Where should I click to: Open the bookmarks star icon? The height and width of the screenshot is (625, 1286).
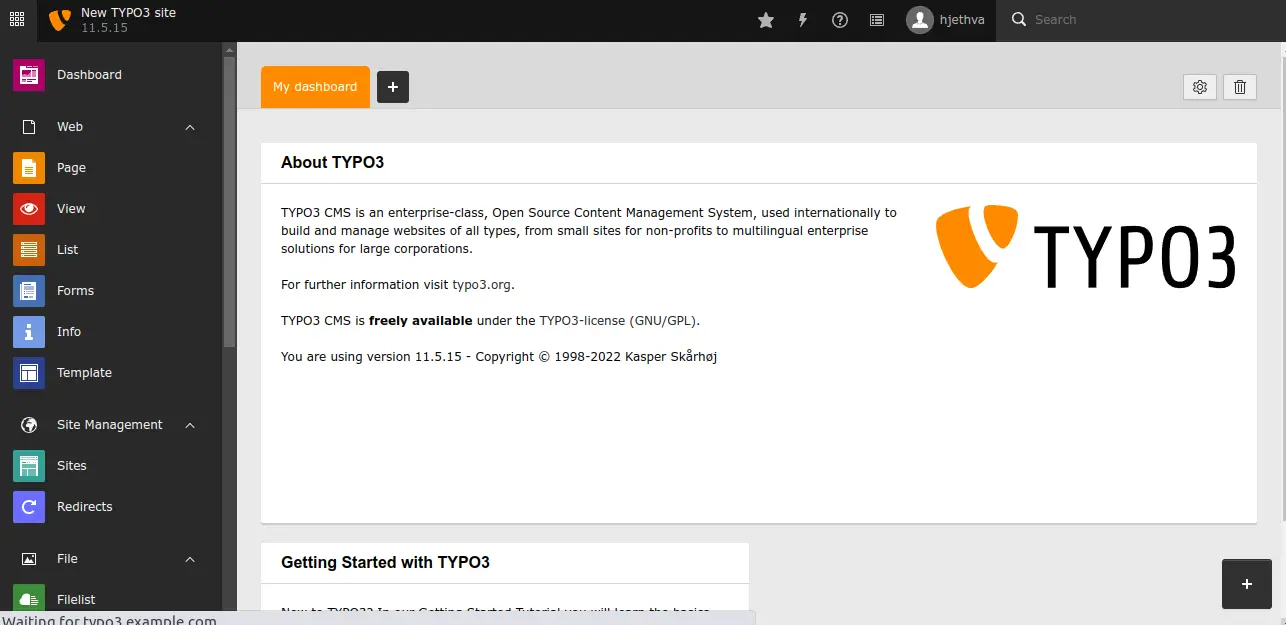click(766, 20)
